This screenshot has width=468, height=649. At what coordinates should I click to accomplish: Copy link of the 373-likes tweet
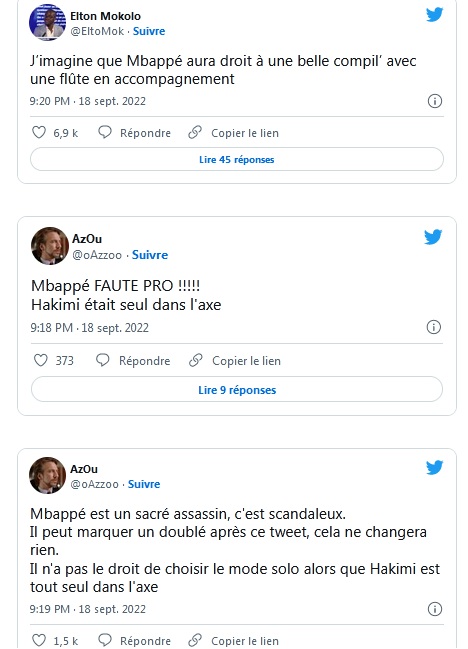click(x=235, y=361)
